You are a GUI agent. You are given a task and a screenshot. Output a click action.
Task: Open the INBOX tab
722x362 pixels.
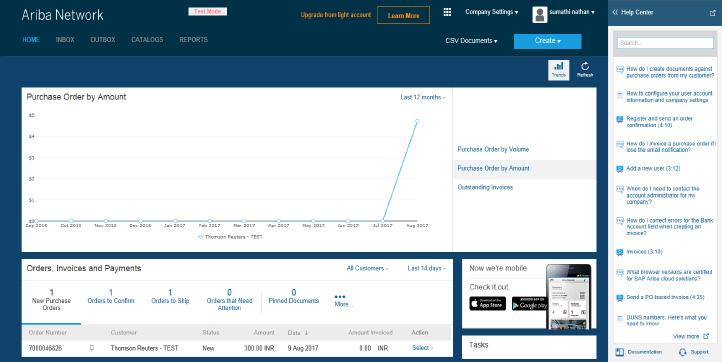tap(65, 40)
